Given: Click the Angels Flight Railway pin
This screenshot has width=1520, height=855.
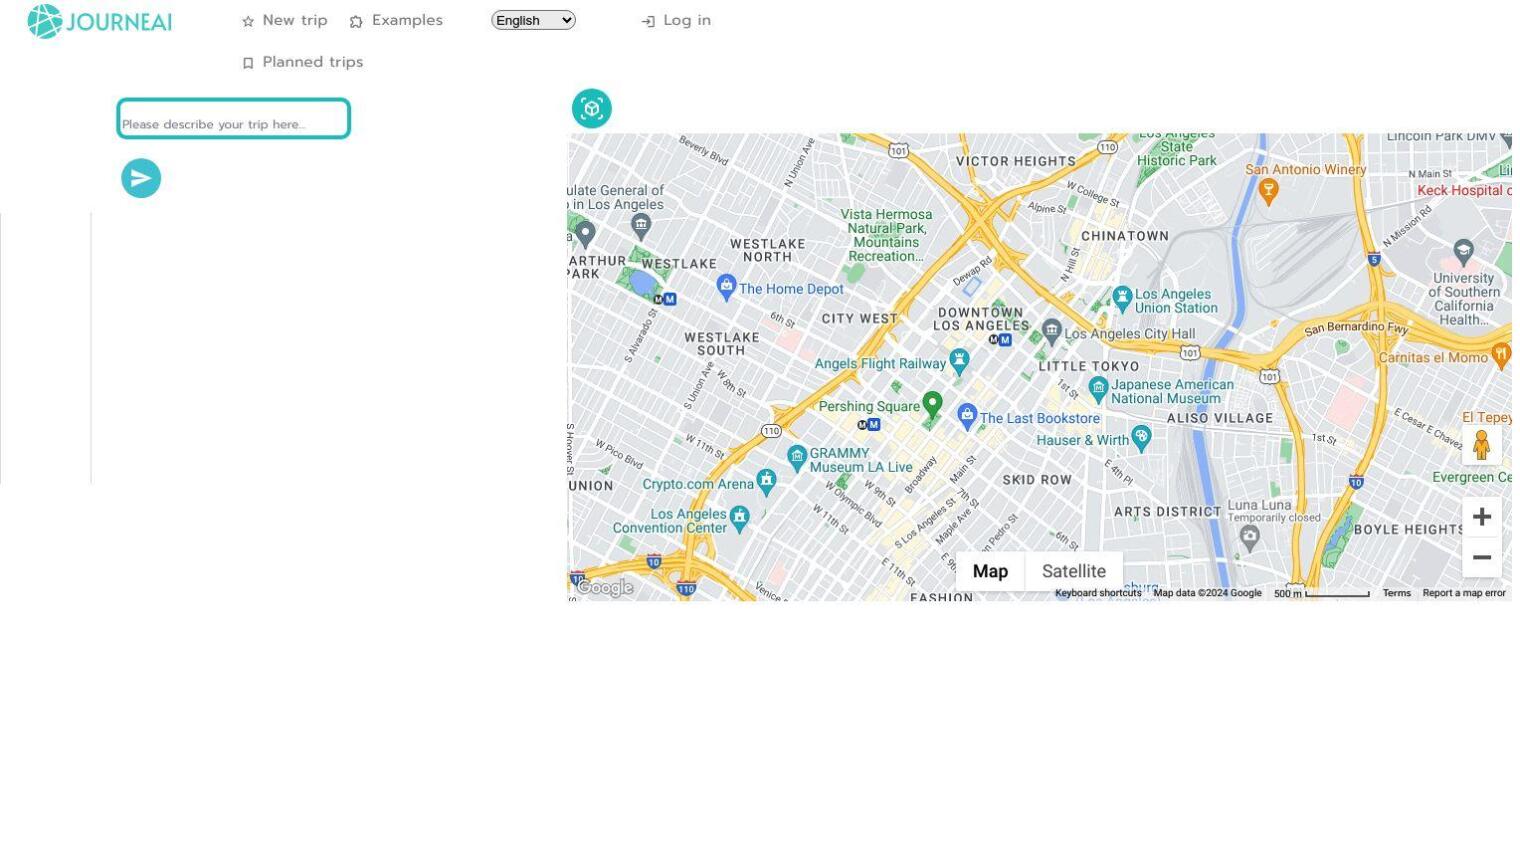Looking at the screenshot, I should click(x=959, y=361).
